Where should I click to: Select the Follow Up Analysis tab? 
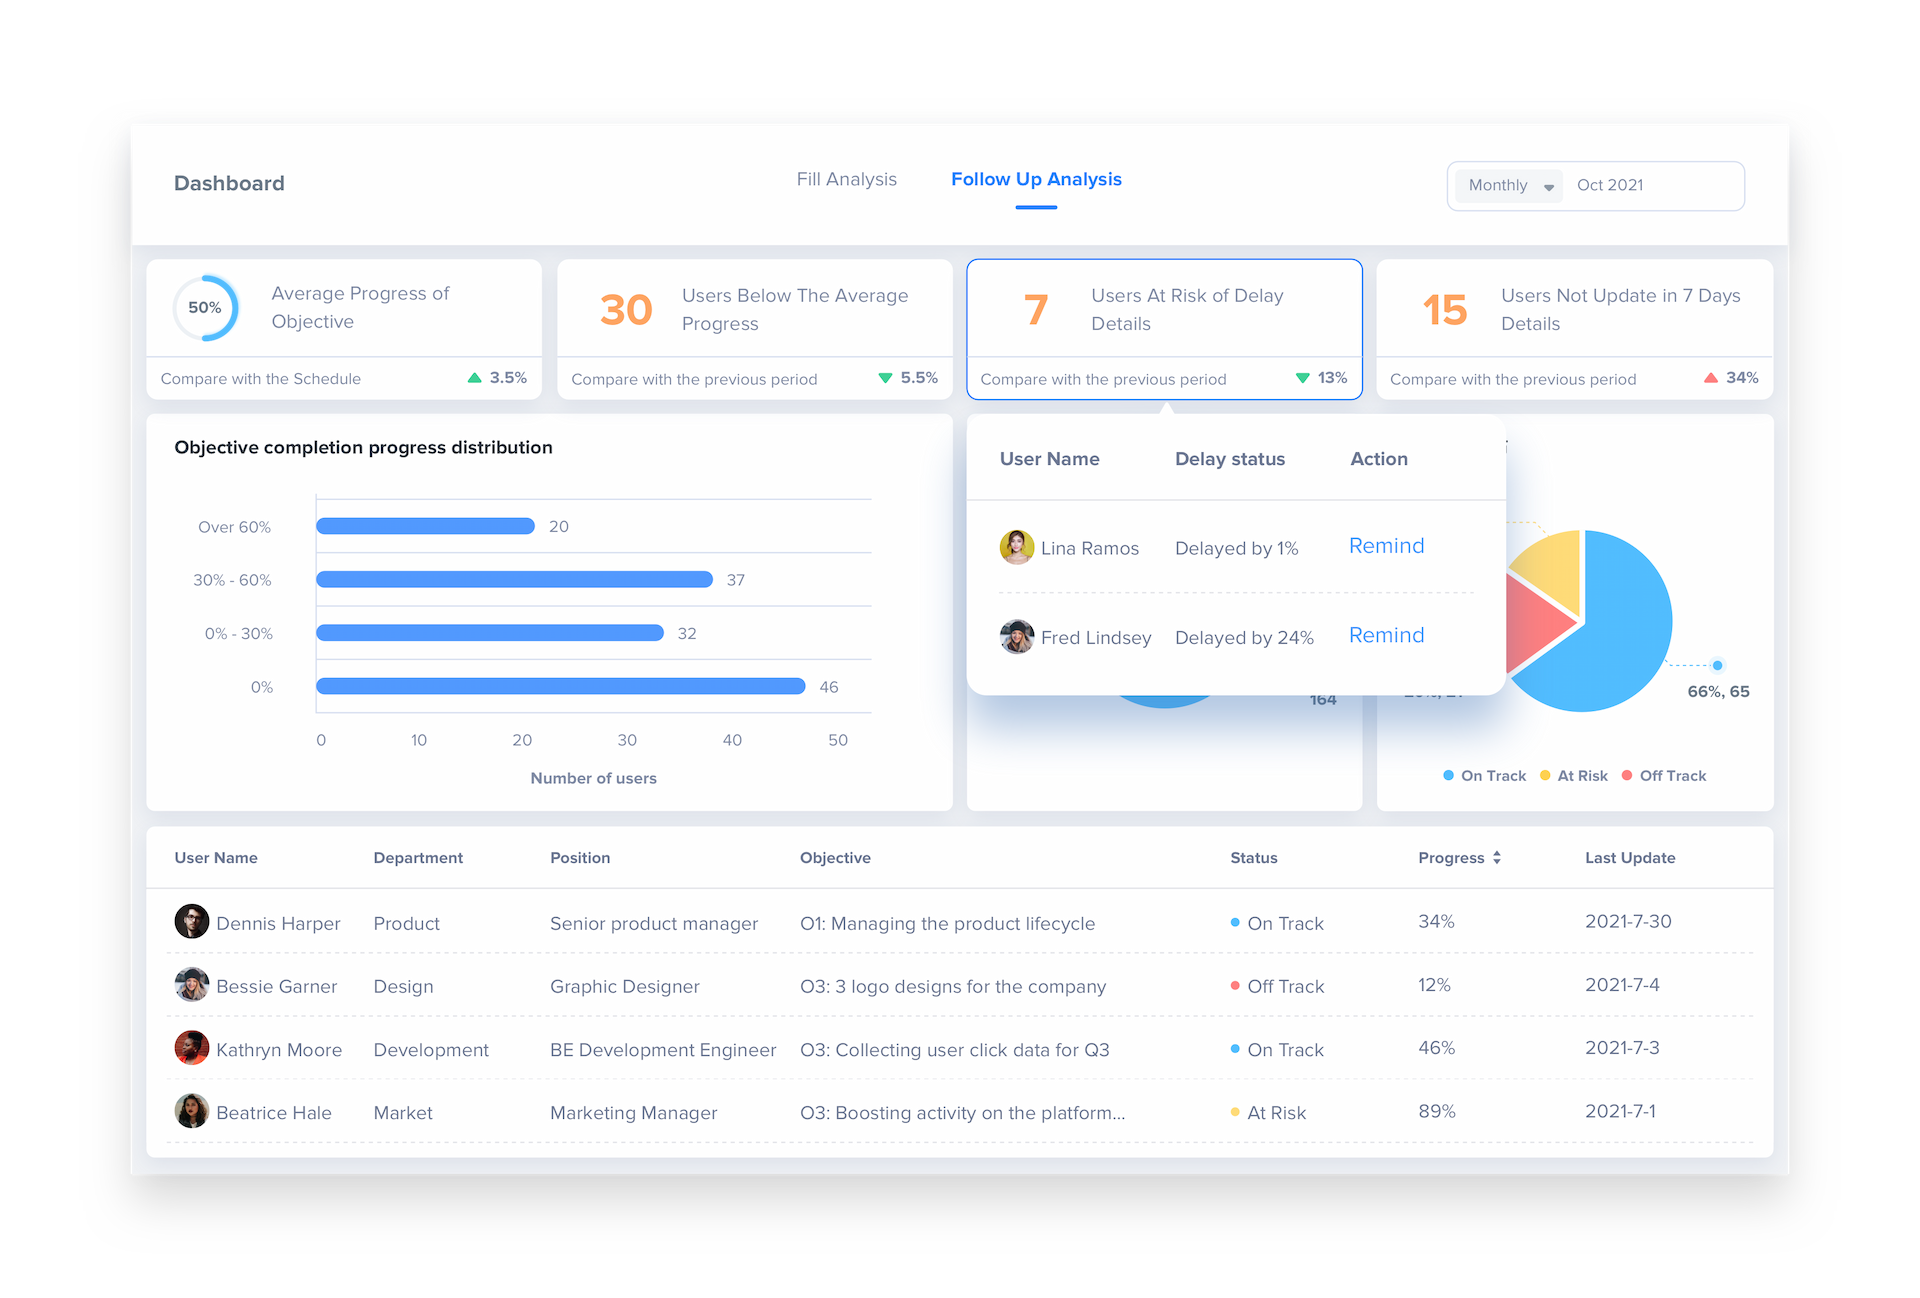1036,179
